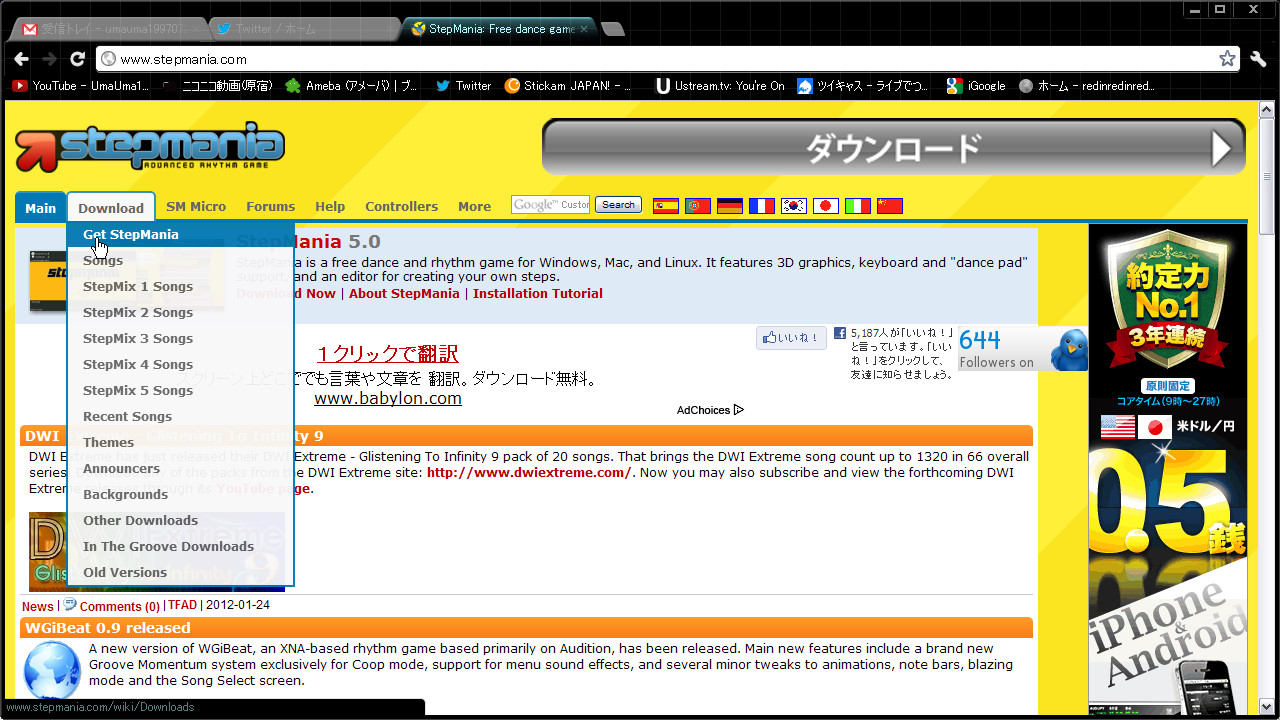Open the Controllers menu
The image size is (1280, 720).
click(401, 207)
